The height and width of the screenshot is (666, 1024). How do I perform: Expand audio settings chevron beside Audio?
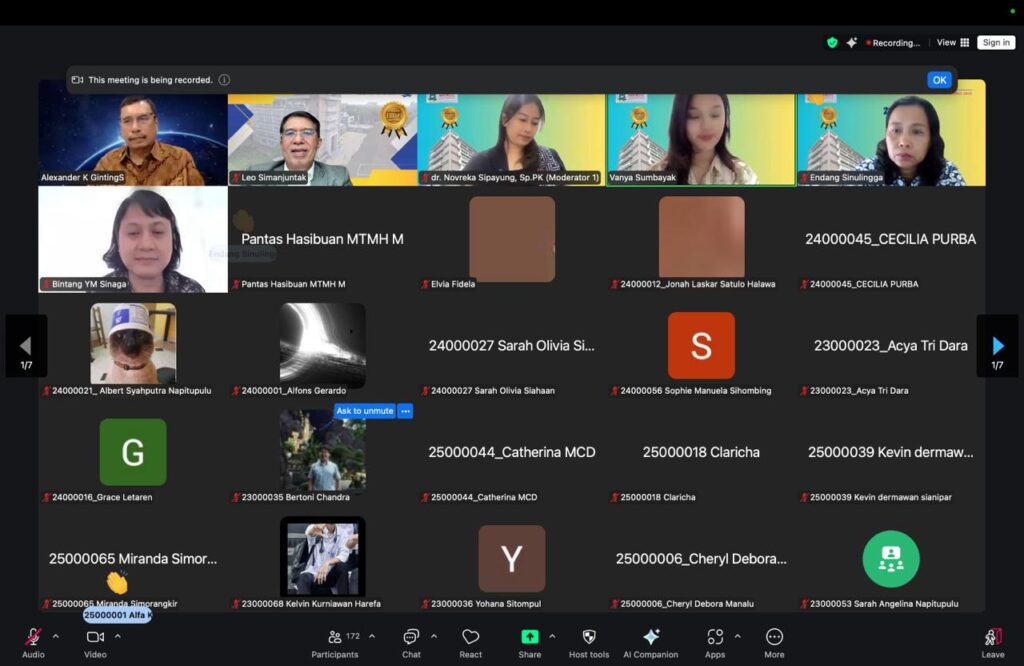(56, 636)
